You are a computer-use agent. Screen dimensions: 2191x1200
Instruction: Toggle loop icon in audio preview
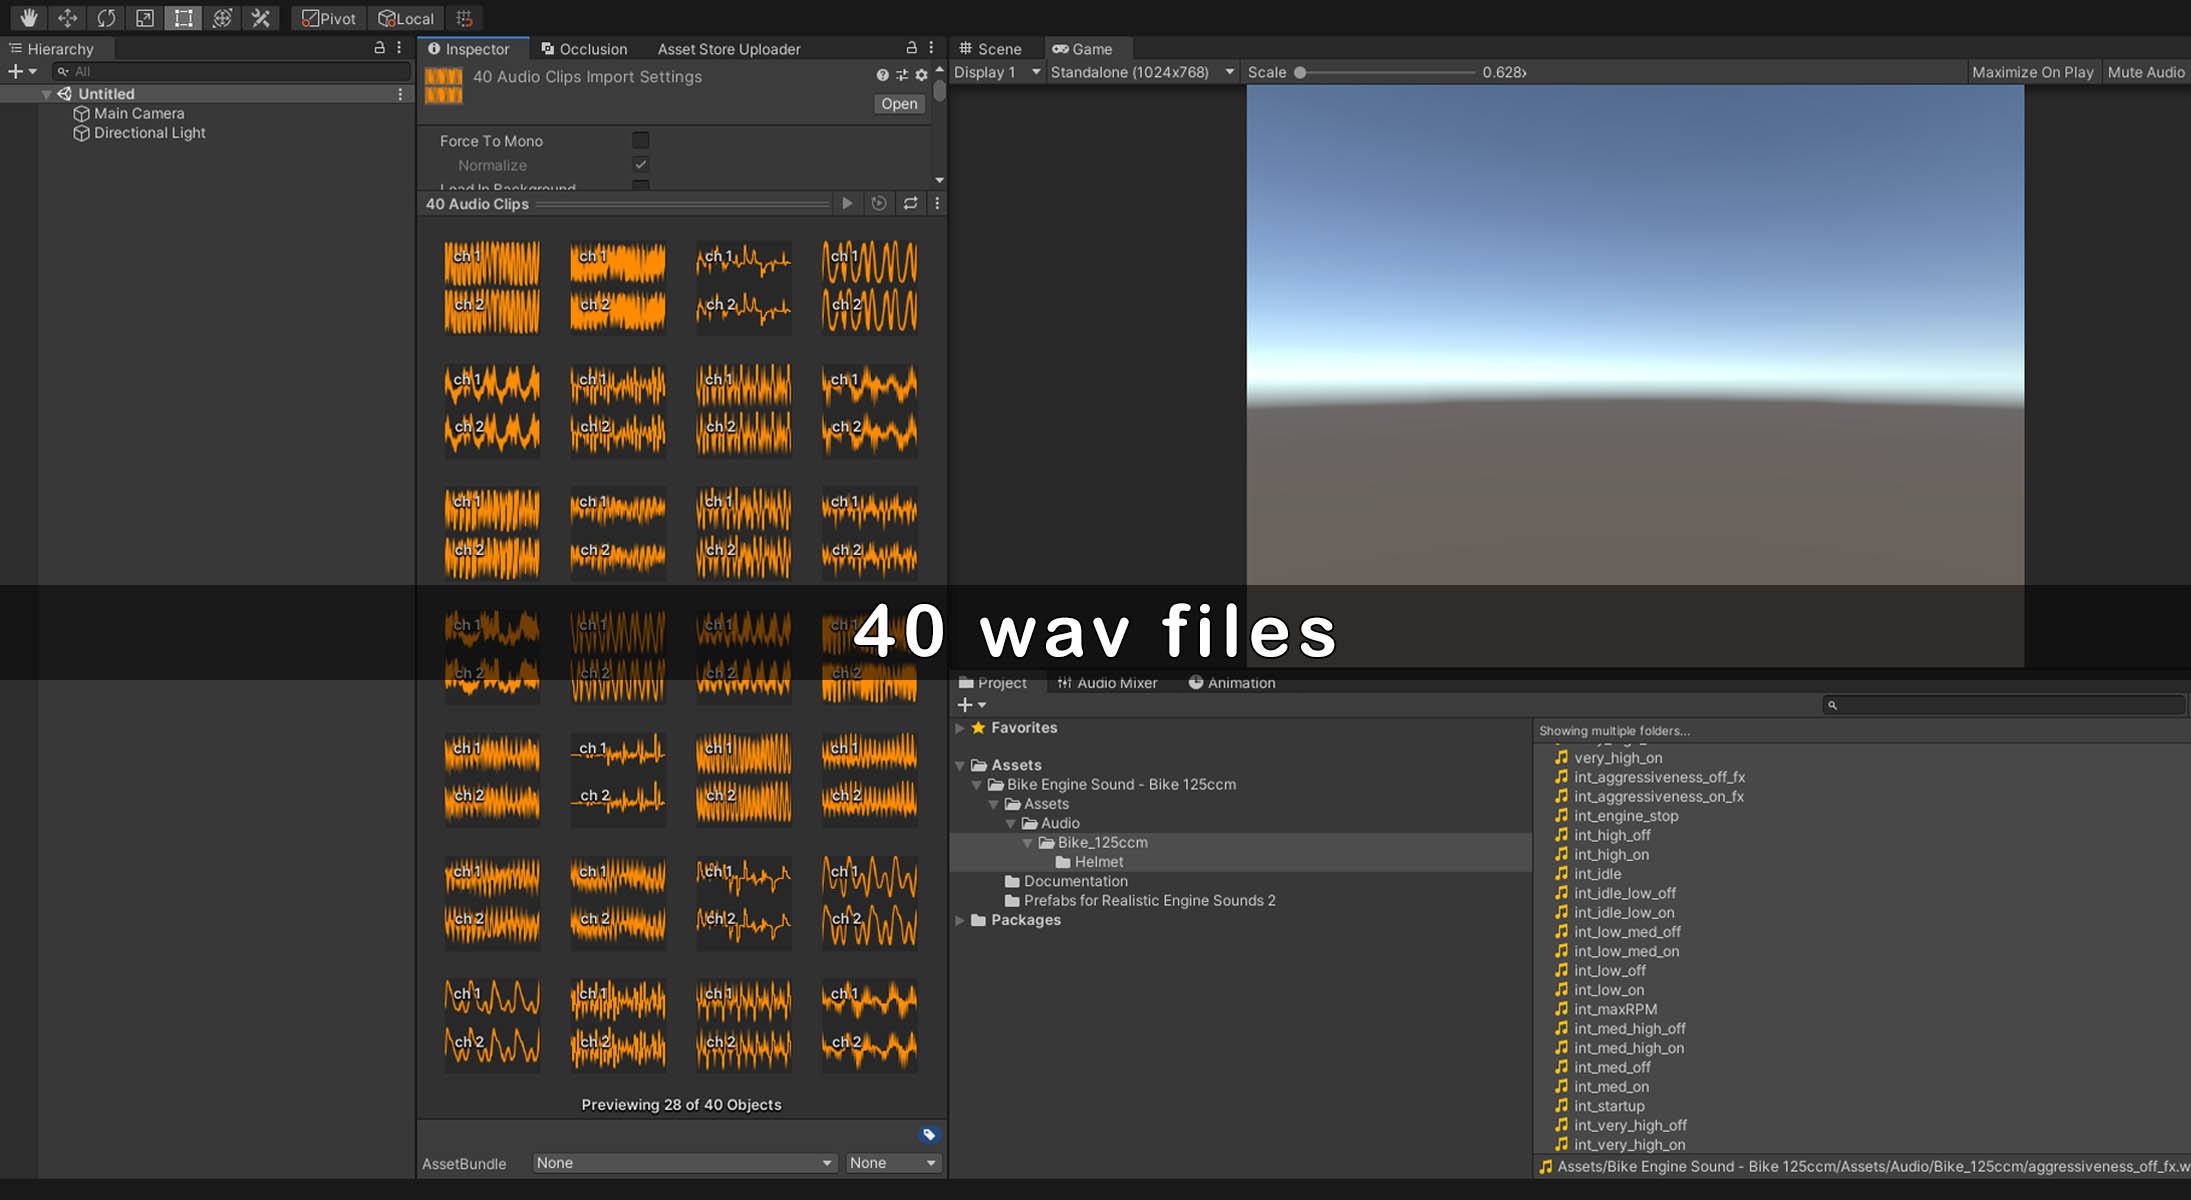910,203
